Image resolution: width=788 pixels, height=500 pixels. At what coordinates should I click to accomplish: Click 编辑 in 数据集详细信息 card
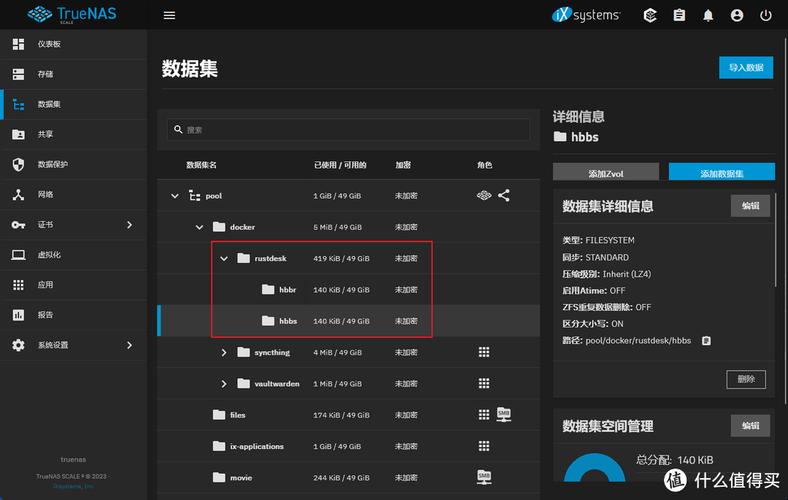[750, 206]
